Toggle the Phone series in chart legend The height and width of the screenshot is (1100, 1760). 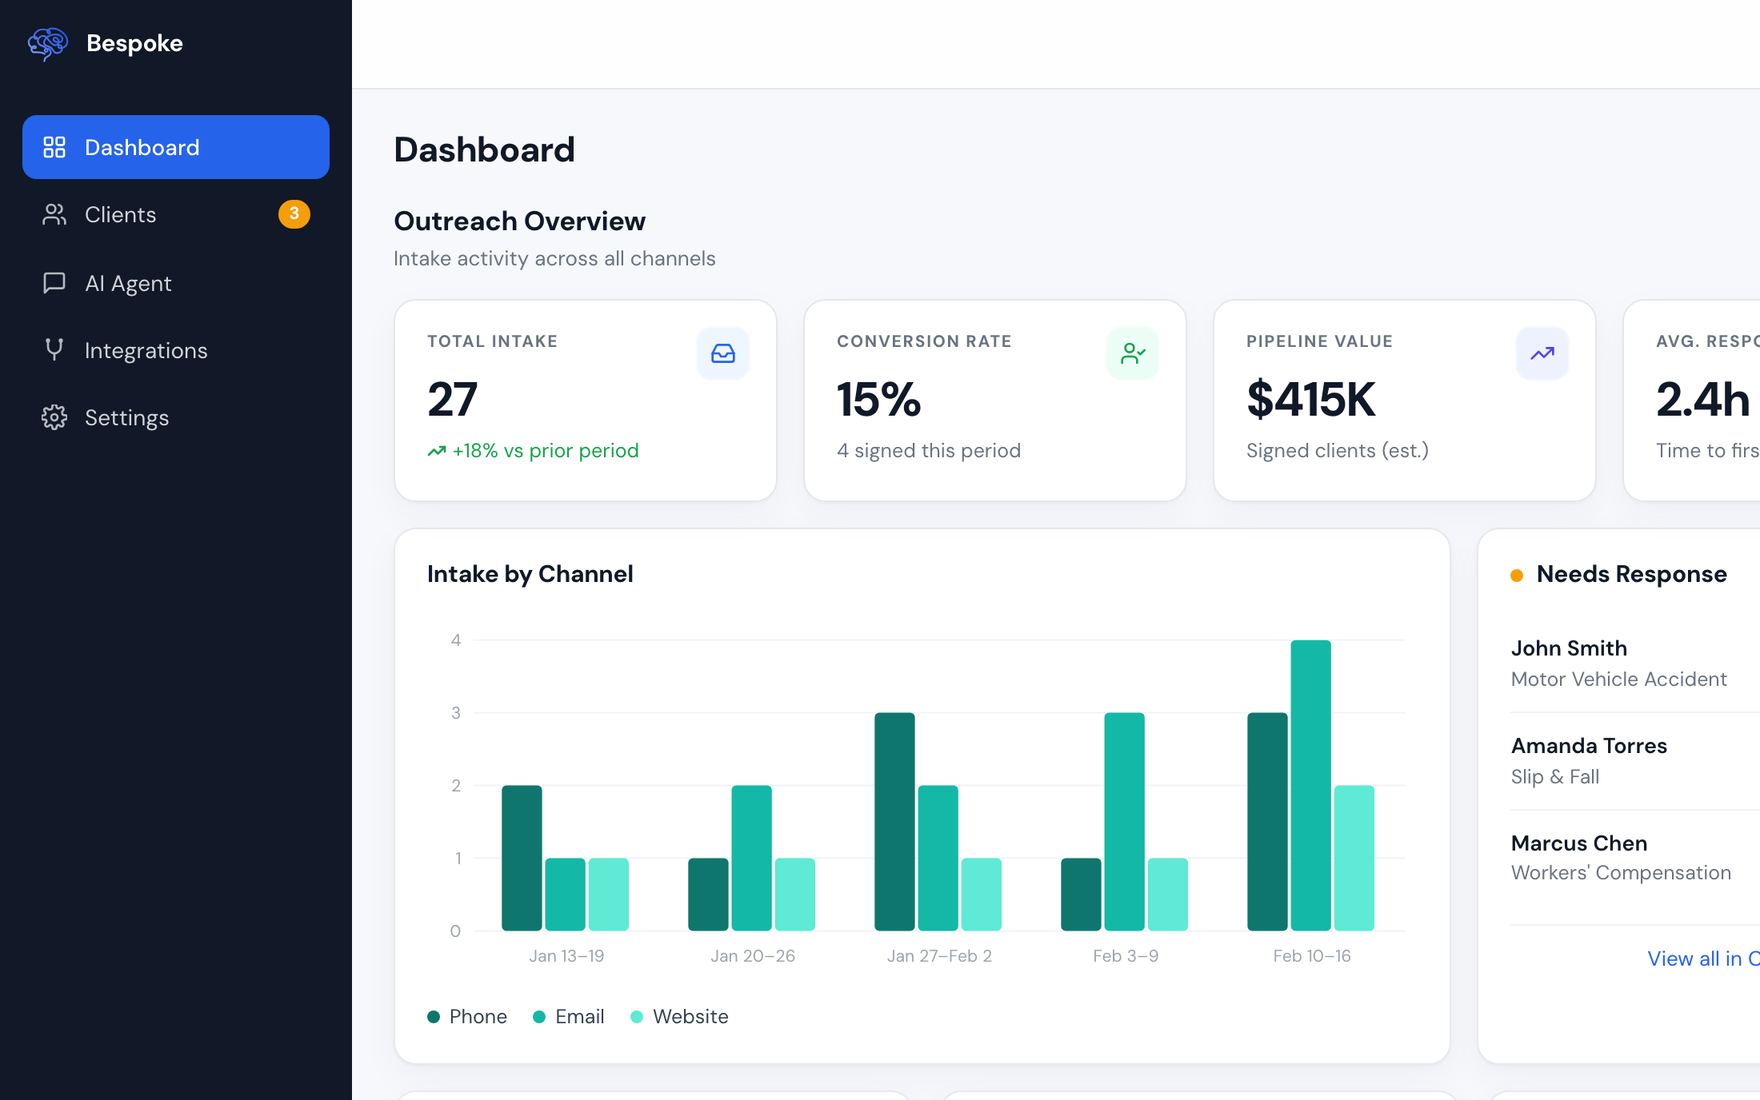[467, 1016]
